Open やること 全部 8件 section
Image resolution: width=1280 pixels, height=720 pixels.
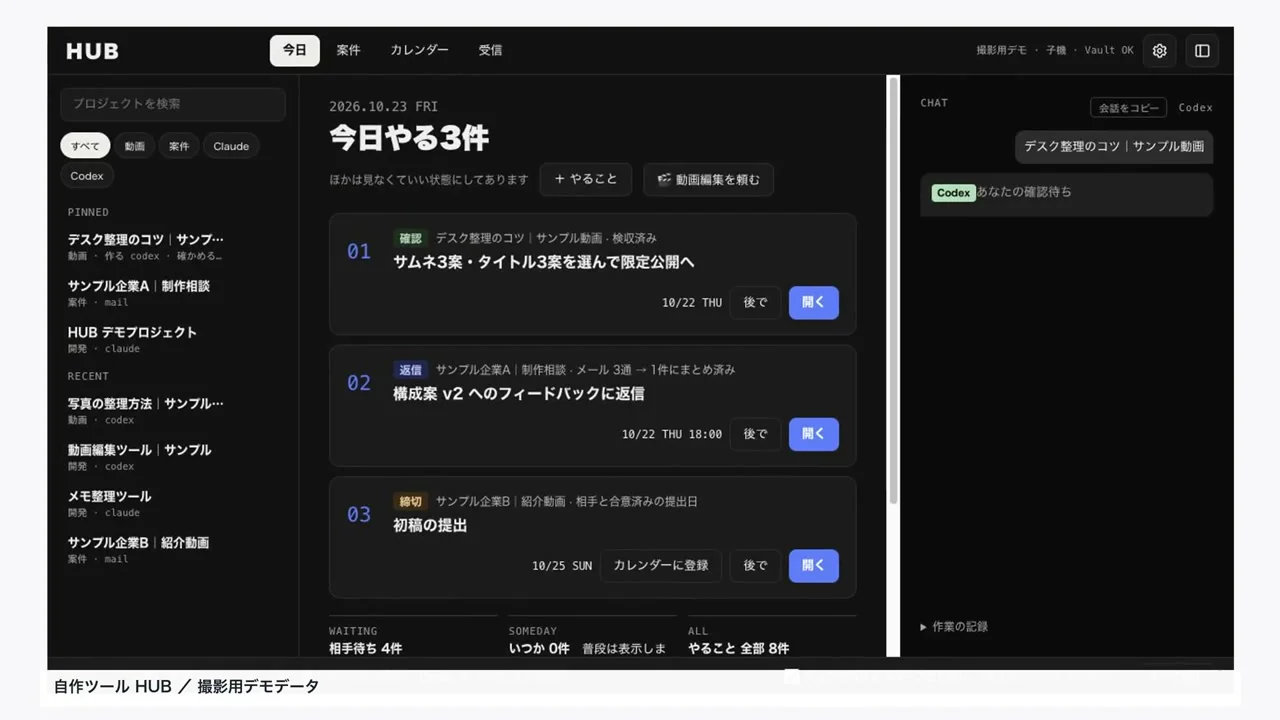[739, 648]
